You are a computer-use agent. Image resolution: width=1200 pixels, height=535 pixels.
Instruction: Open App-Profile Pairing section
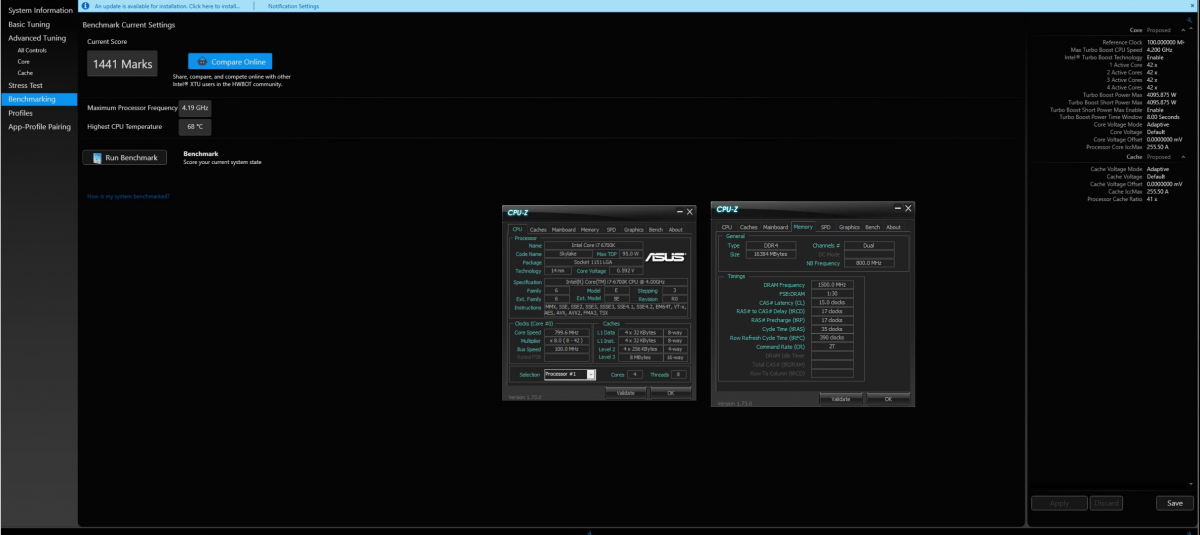pyautogui.click(x=39, y=127)
